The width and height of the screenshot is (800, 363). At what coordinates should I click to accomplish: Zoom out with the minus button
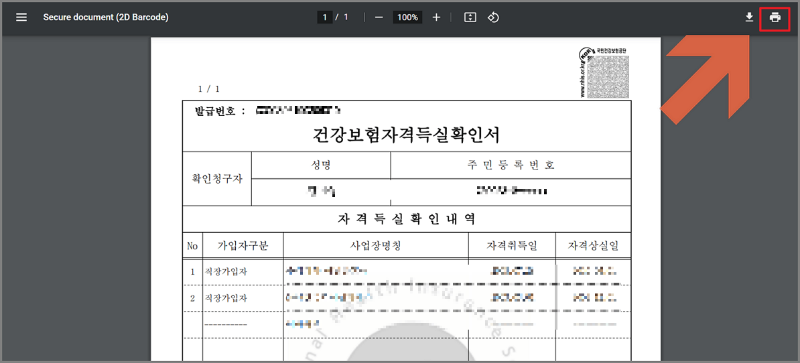[x=379, y=17]
